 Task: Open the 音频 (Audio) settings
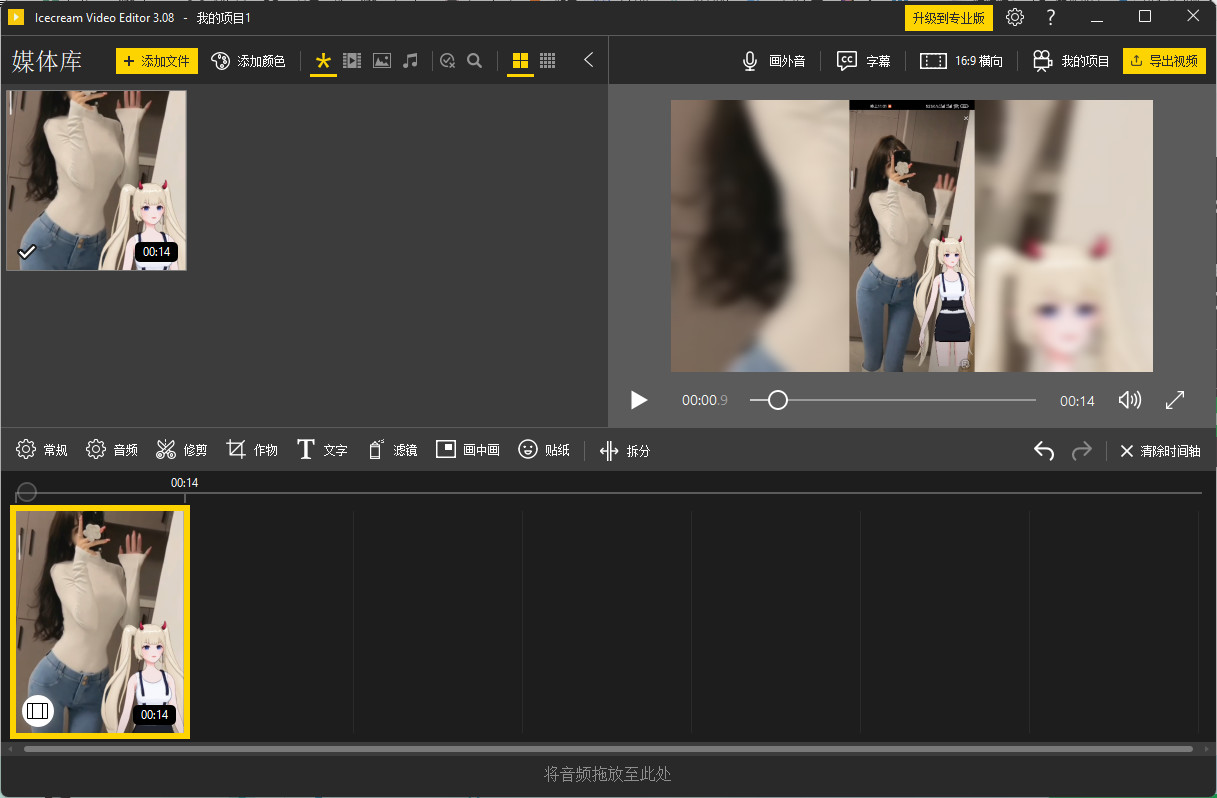coord(112,450)
